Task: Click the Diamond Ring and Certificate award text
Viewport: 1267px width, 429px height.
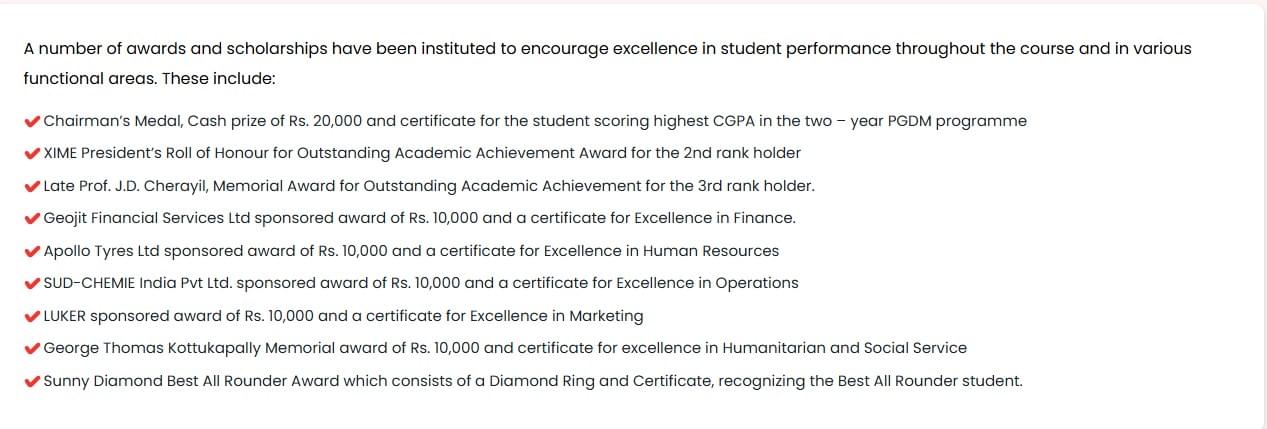Action: tap(533, 381)
